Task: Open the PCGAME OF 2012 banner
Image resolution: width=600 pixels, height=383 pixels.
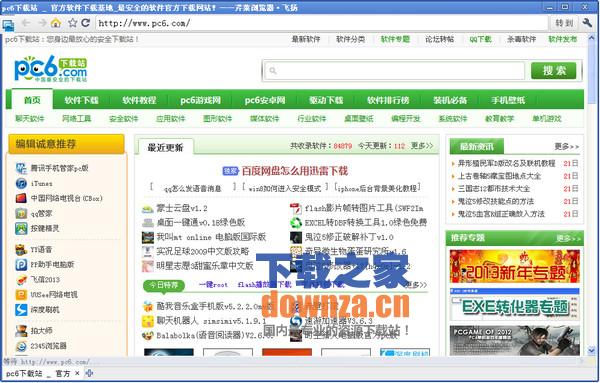Action: pyautogui.click(x=515, y=341)
